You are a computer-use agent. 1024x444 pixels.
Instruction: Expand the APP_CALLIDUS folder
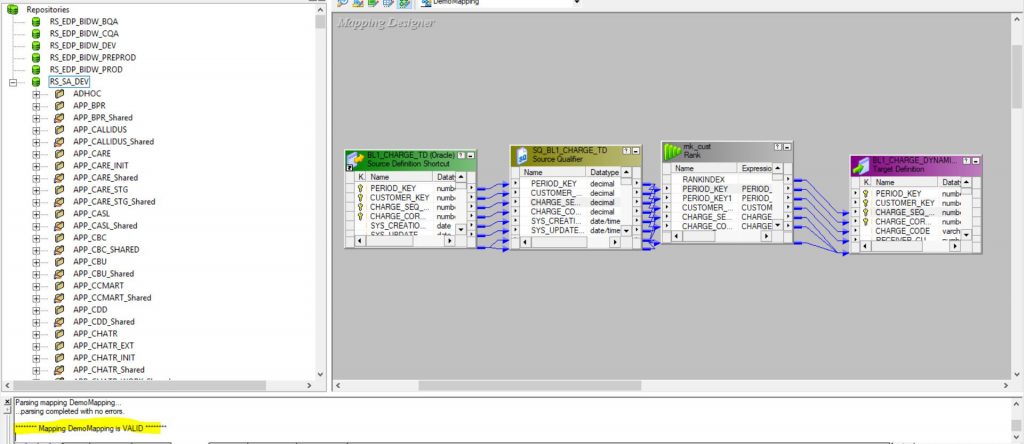(36, 130)
